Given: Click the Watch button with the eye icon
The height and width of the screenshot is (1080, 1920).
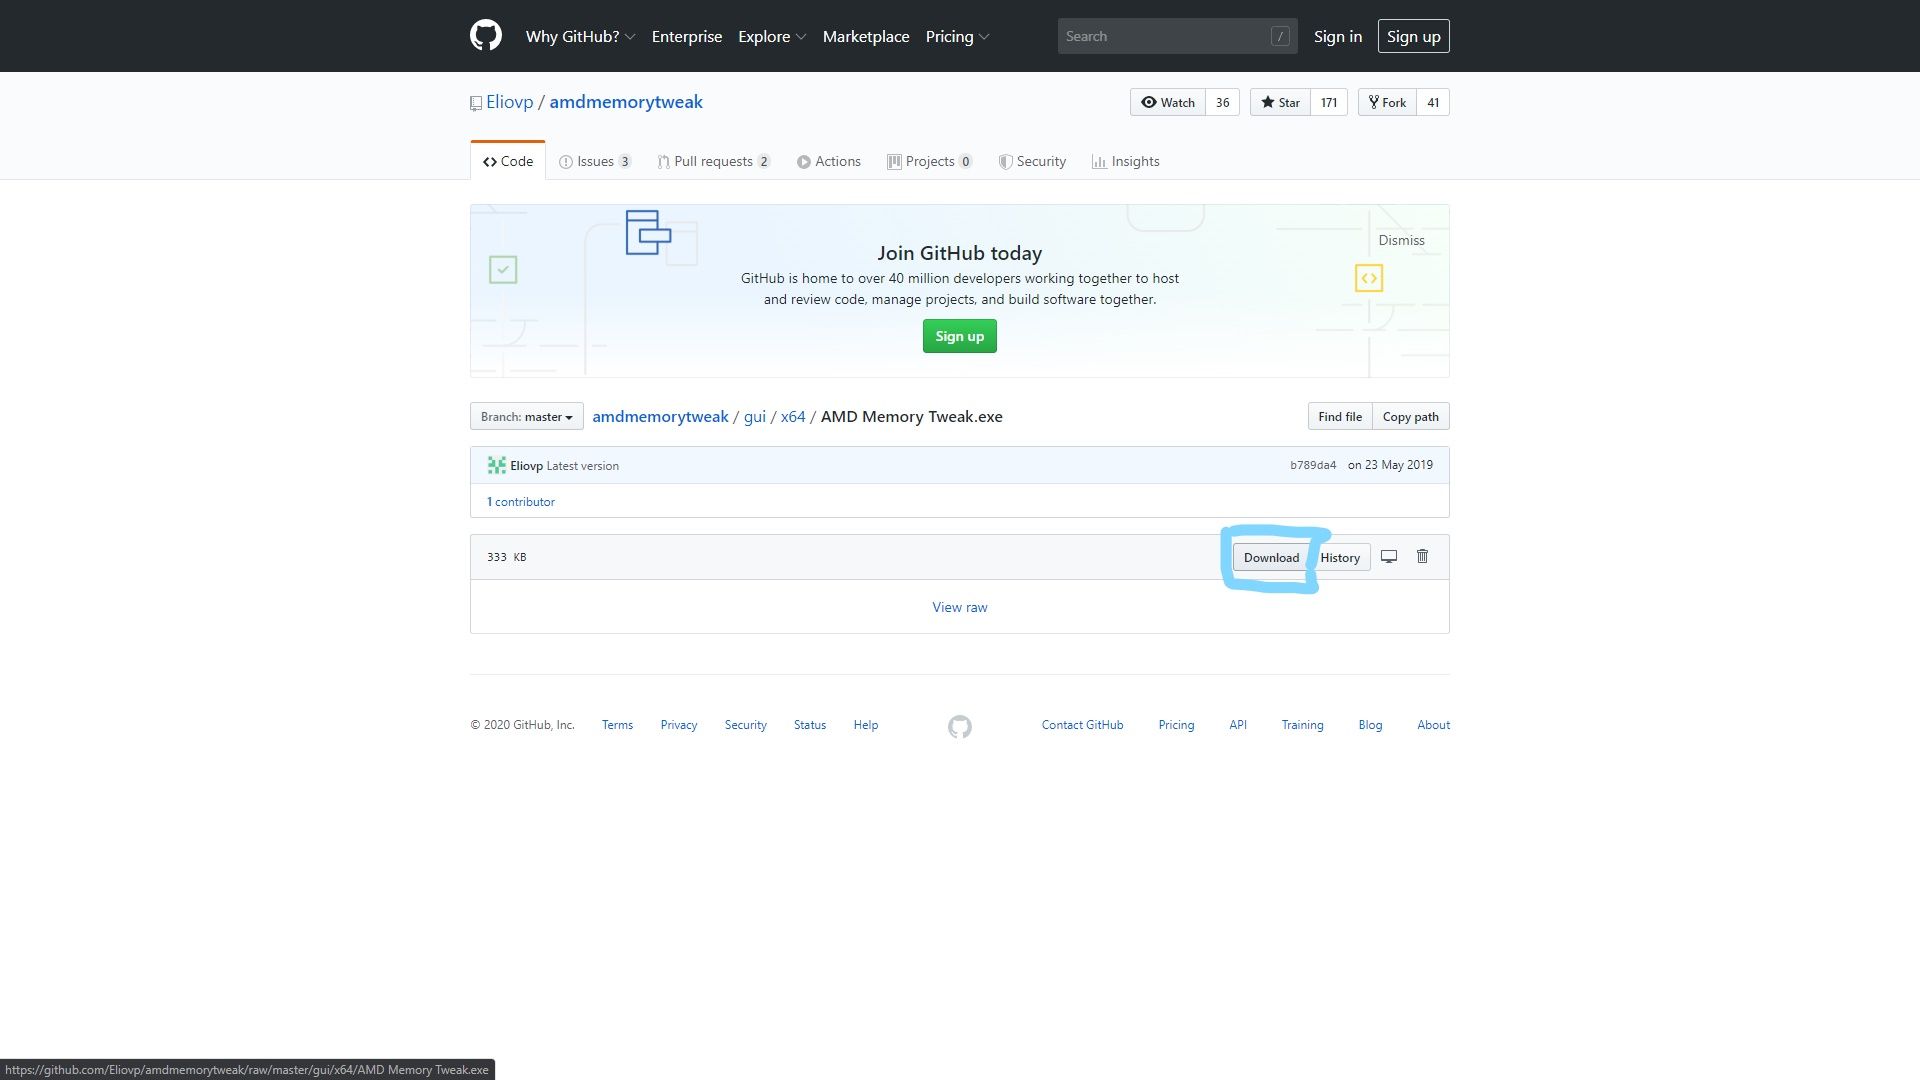Looking at the screenshot, I should 1168,102.
